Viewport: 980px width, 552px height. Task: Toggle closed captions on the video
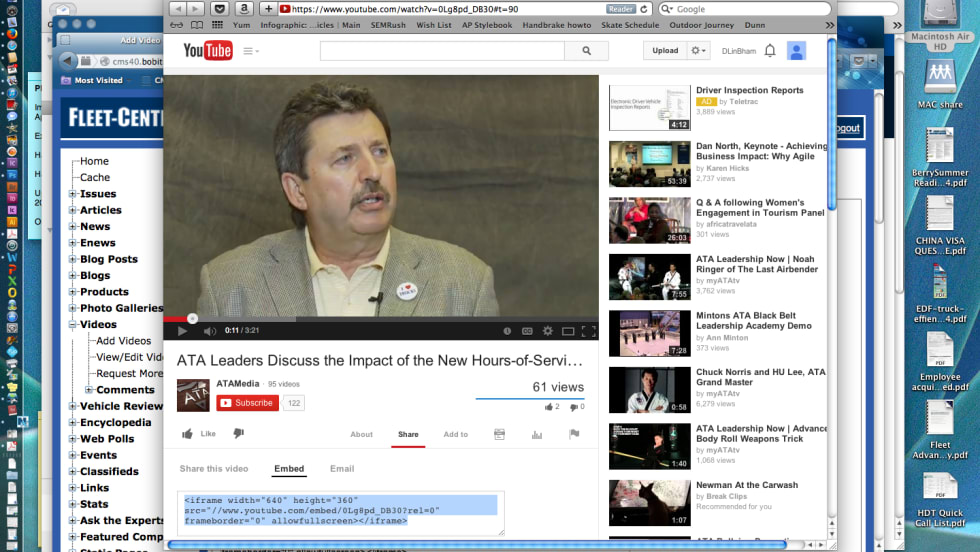[x=526, y=331]
